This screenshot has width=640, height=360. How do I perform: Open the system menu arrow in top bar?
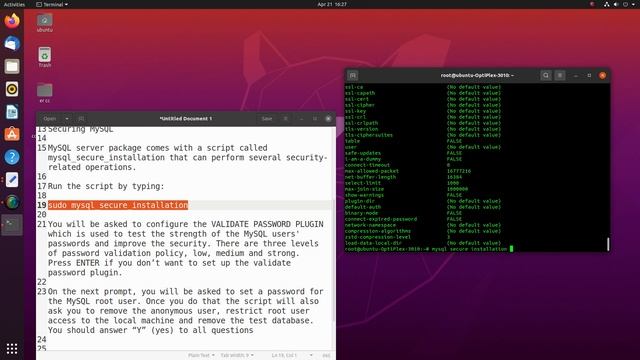[x=633, y=4]
